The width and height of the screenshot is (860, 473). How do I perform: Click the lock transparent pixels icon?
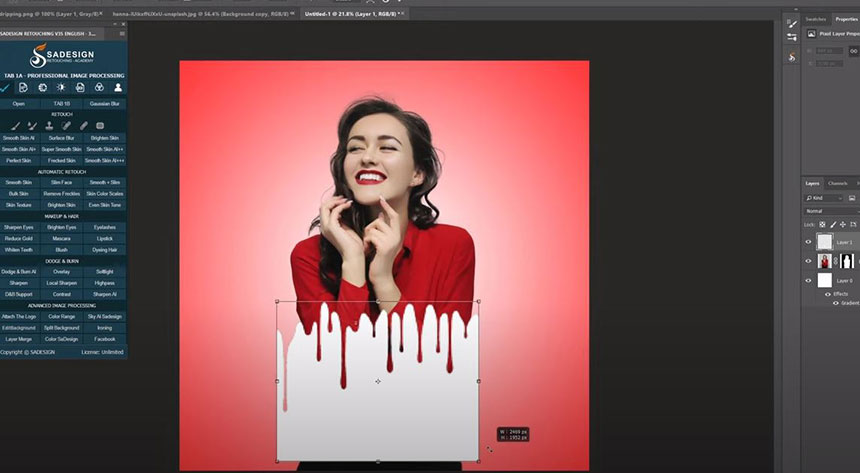pyautogui.click(x=822, y=224)
